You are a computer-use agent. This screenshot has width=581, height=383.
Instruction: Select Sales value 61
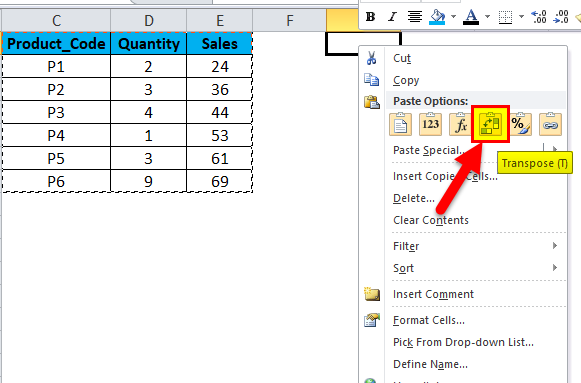tap(220, 159)
